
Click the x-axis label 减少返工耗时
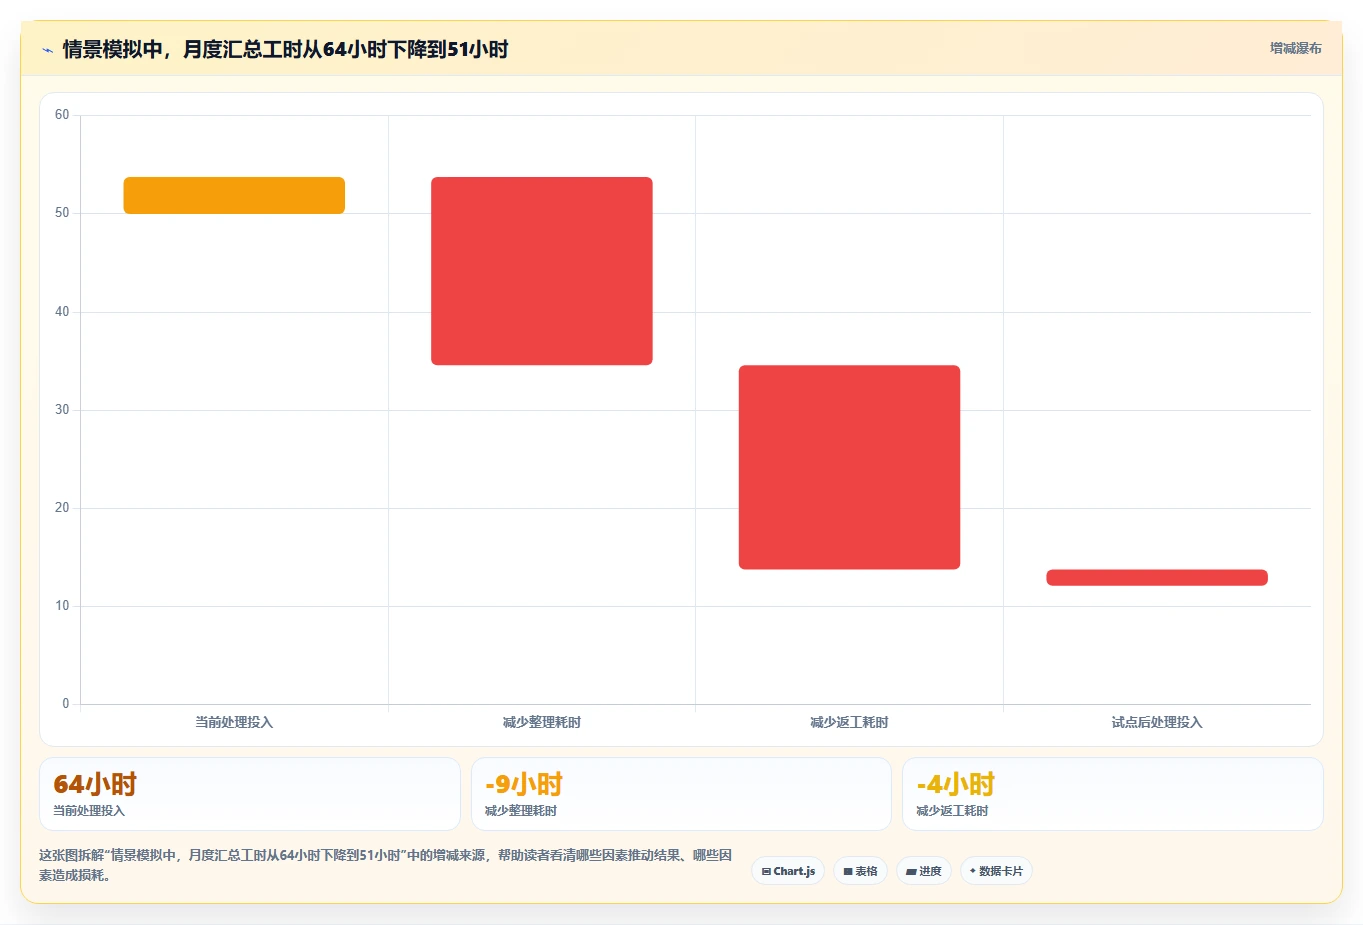849,722
